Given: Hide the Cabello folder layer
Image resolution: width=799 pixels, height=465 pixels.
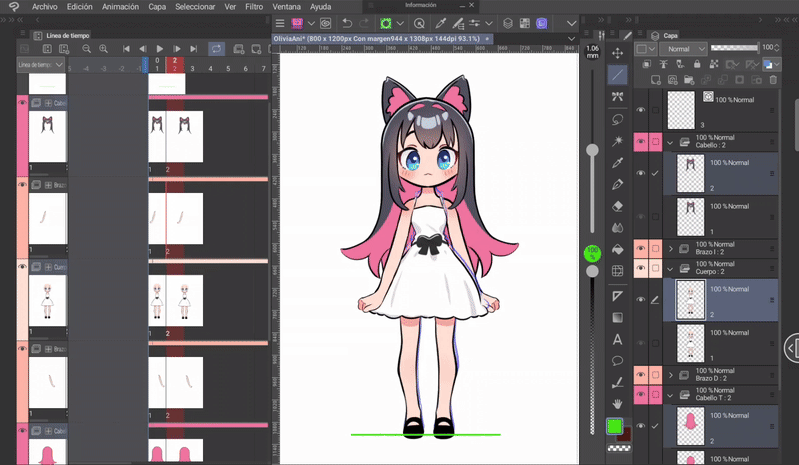Looking at the screenshot, I should pos(641,142).
